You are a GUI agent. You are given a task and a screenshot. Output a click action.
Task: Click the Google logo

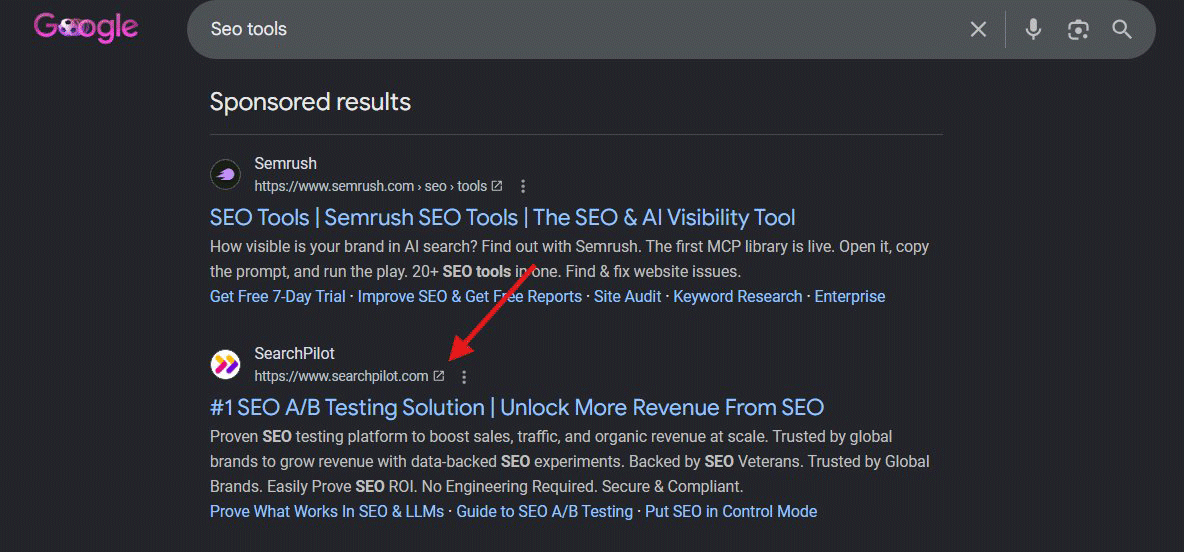point(85,29)
